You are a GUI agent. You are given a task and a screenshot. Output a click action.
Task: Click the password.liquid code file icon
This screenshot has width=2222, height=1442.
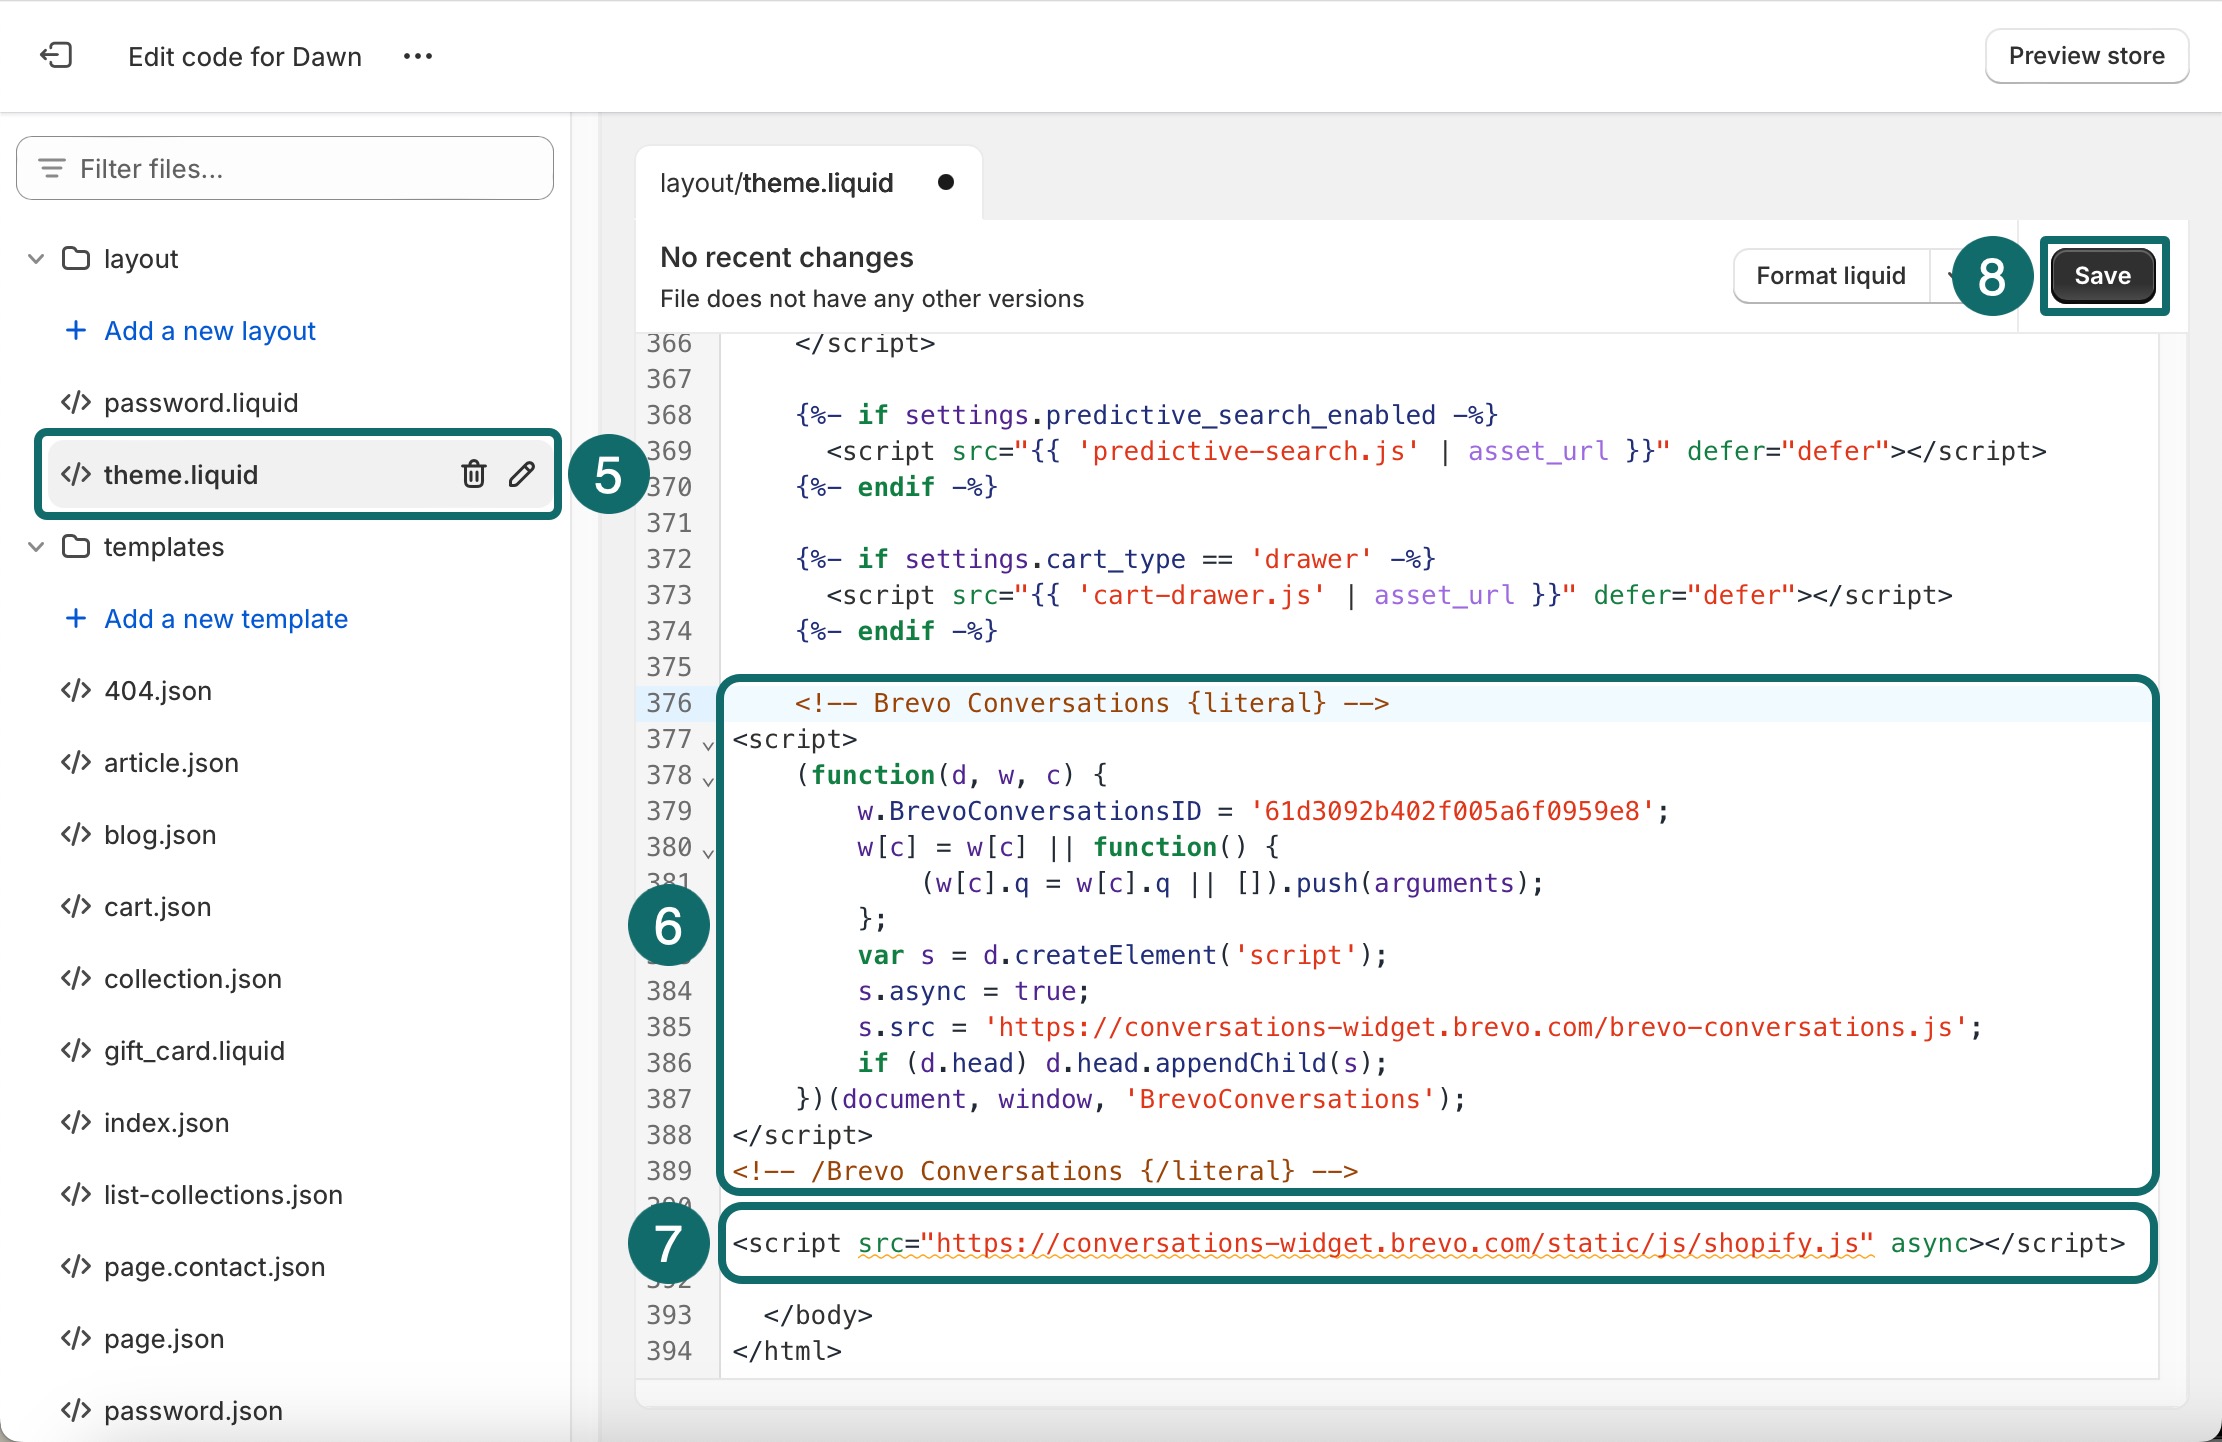76,403
